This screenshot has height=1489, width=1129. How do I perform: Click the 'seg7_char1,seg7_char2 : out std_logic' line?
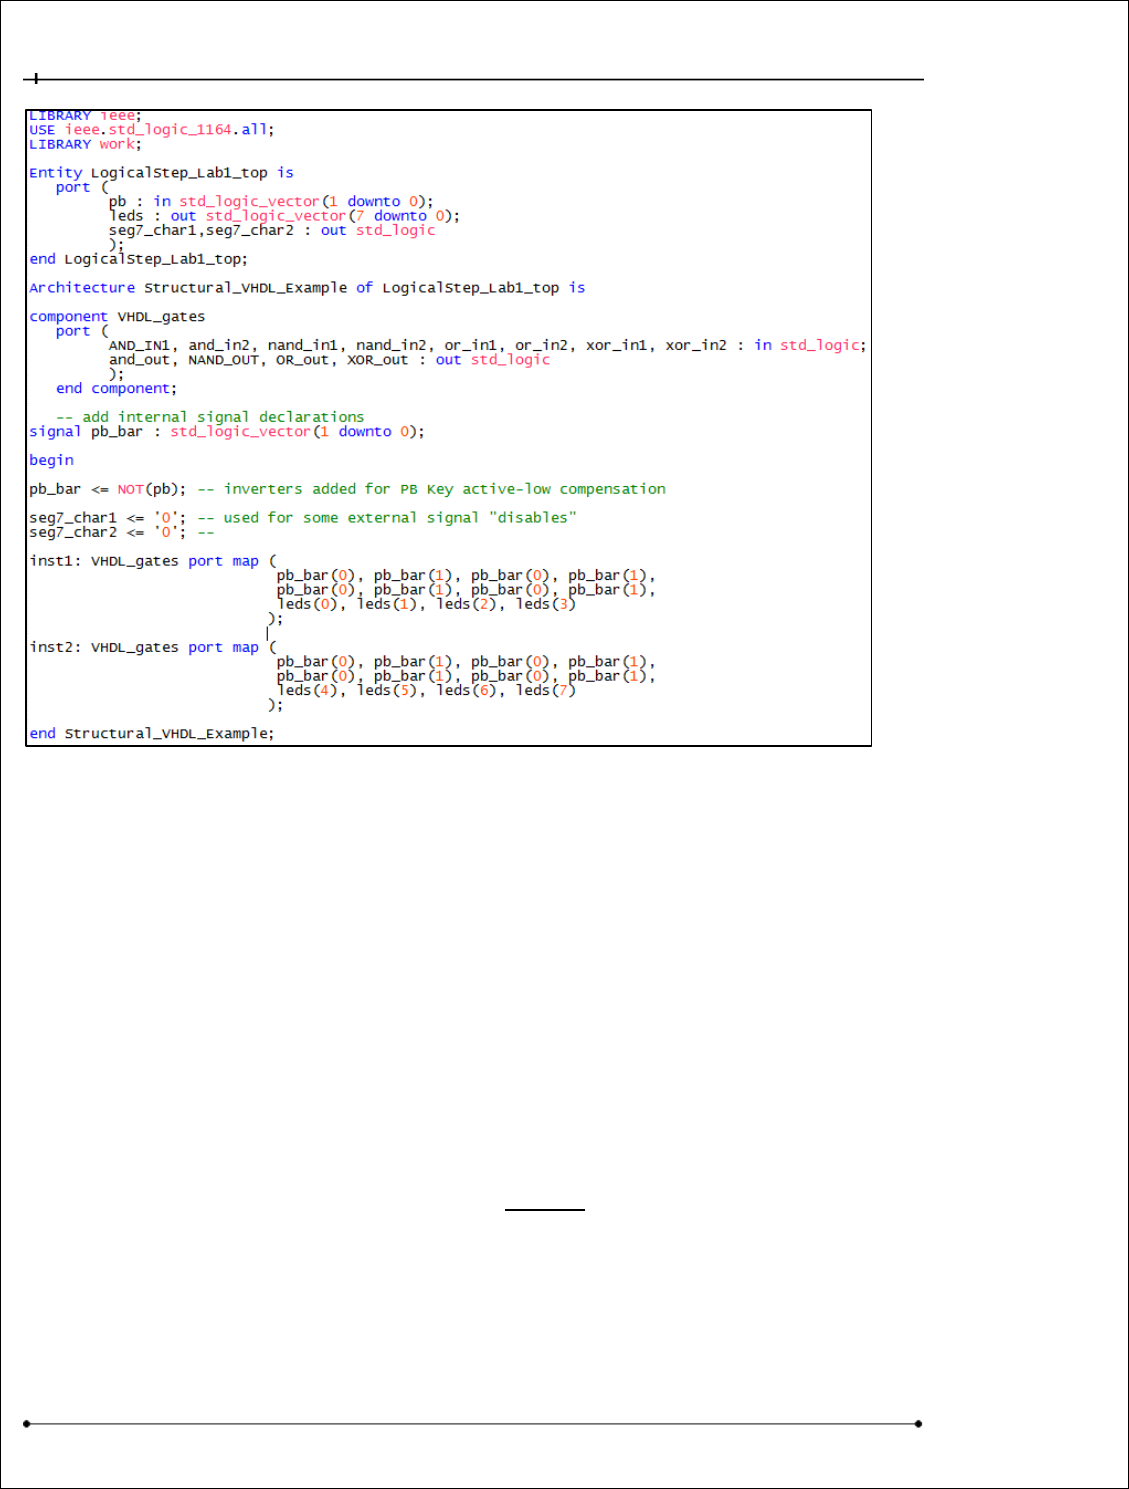[x=272, y=231]
